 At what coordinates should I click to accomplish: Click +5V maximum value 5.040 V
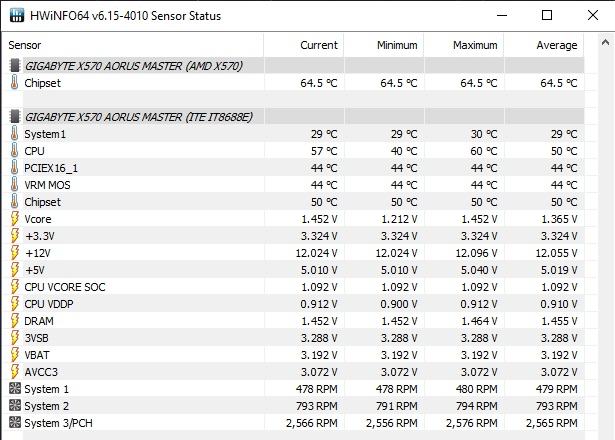click(x=479, y=270)
